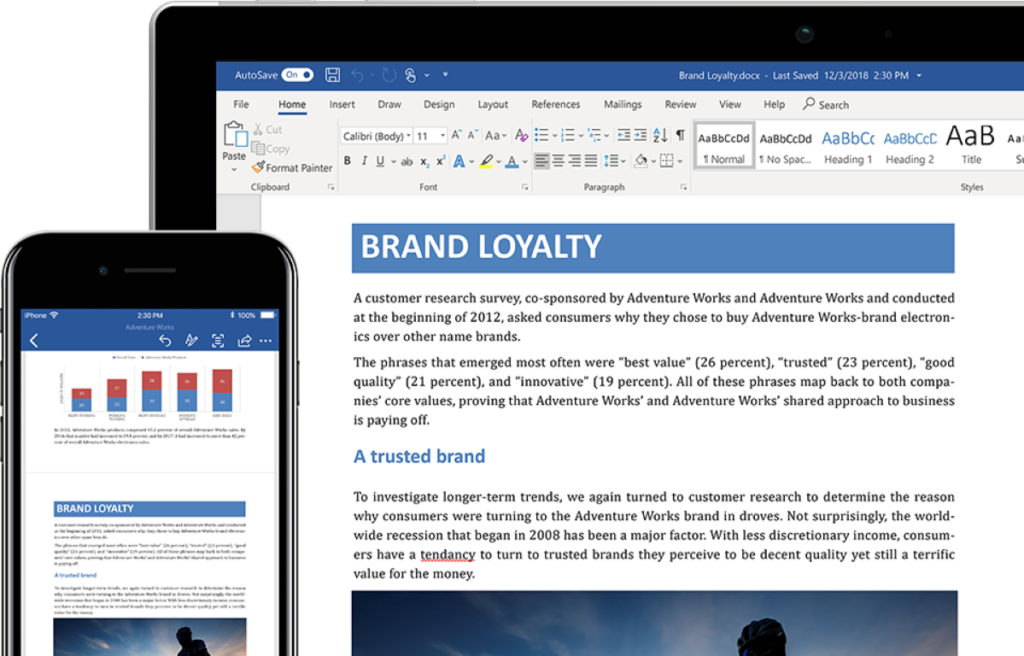
Task: Click the Save icon in Quick Access Toolbar
Action: (x=333, y=74)
